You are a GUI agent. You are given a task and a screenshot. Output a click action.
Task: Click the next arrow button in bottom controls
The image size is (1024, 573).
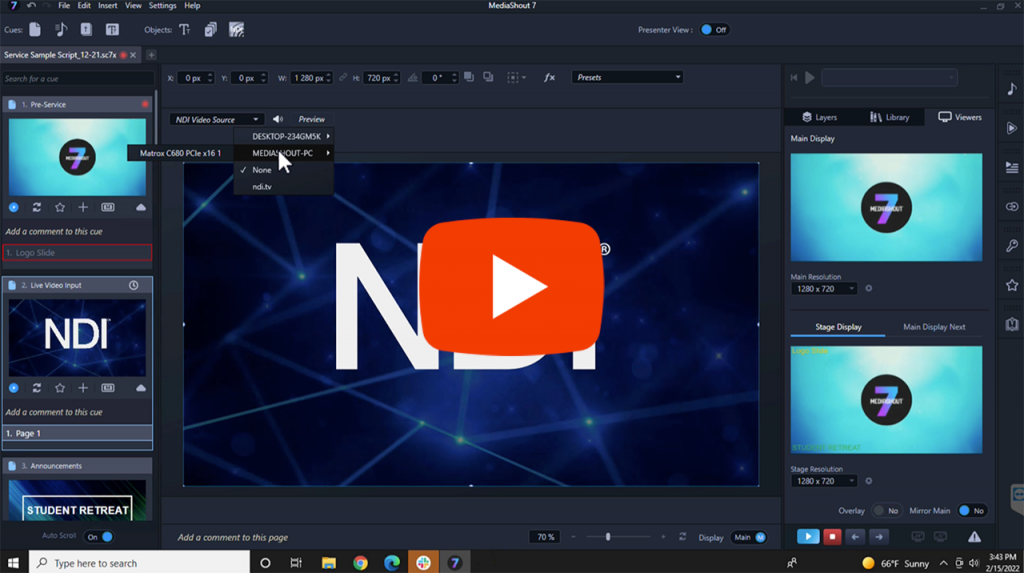[879, 537]
